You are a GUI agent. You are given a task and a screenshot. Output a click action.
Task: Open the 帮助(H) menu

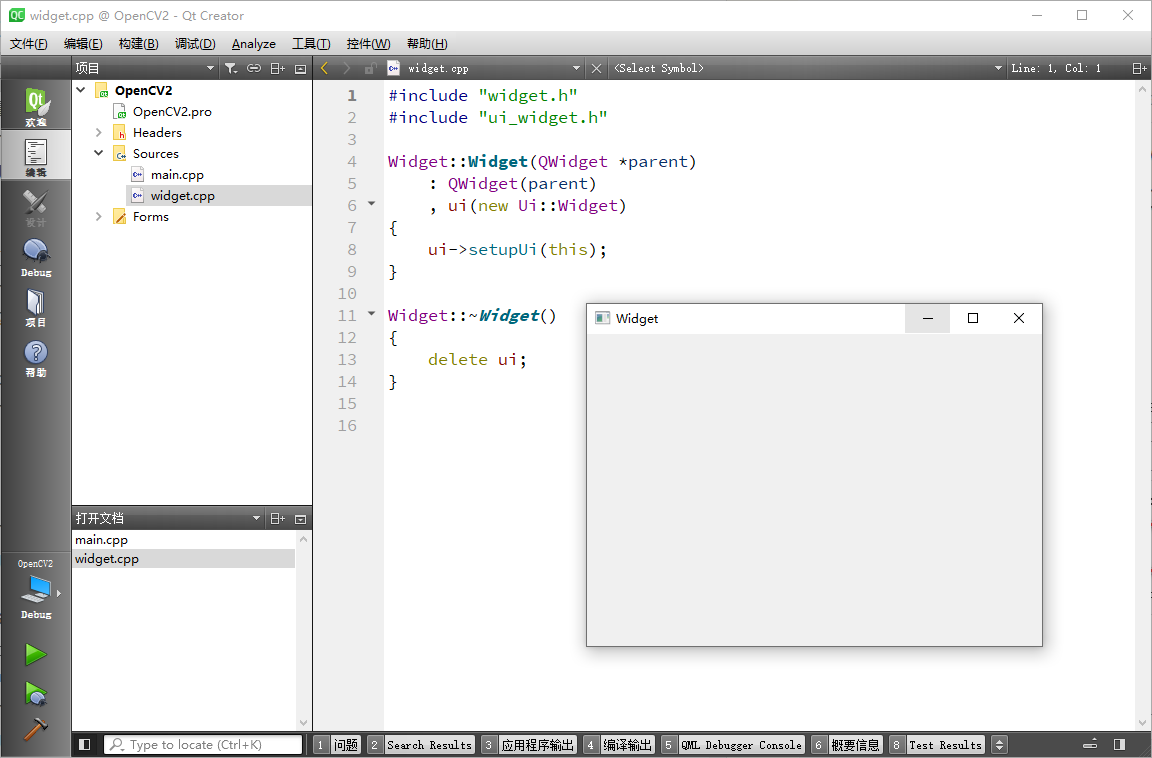[x=427, y=43]
